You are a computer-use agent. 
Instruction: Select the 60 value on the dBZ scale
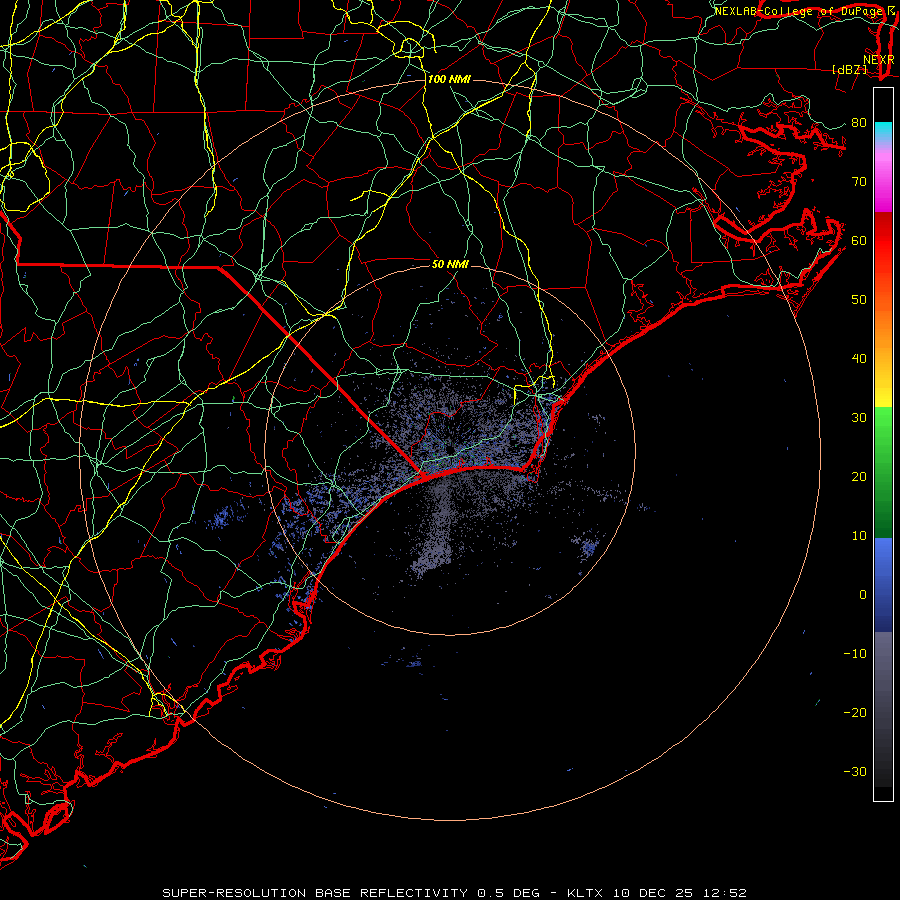(859, 240)
